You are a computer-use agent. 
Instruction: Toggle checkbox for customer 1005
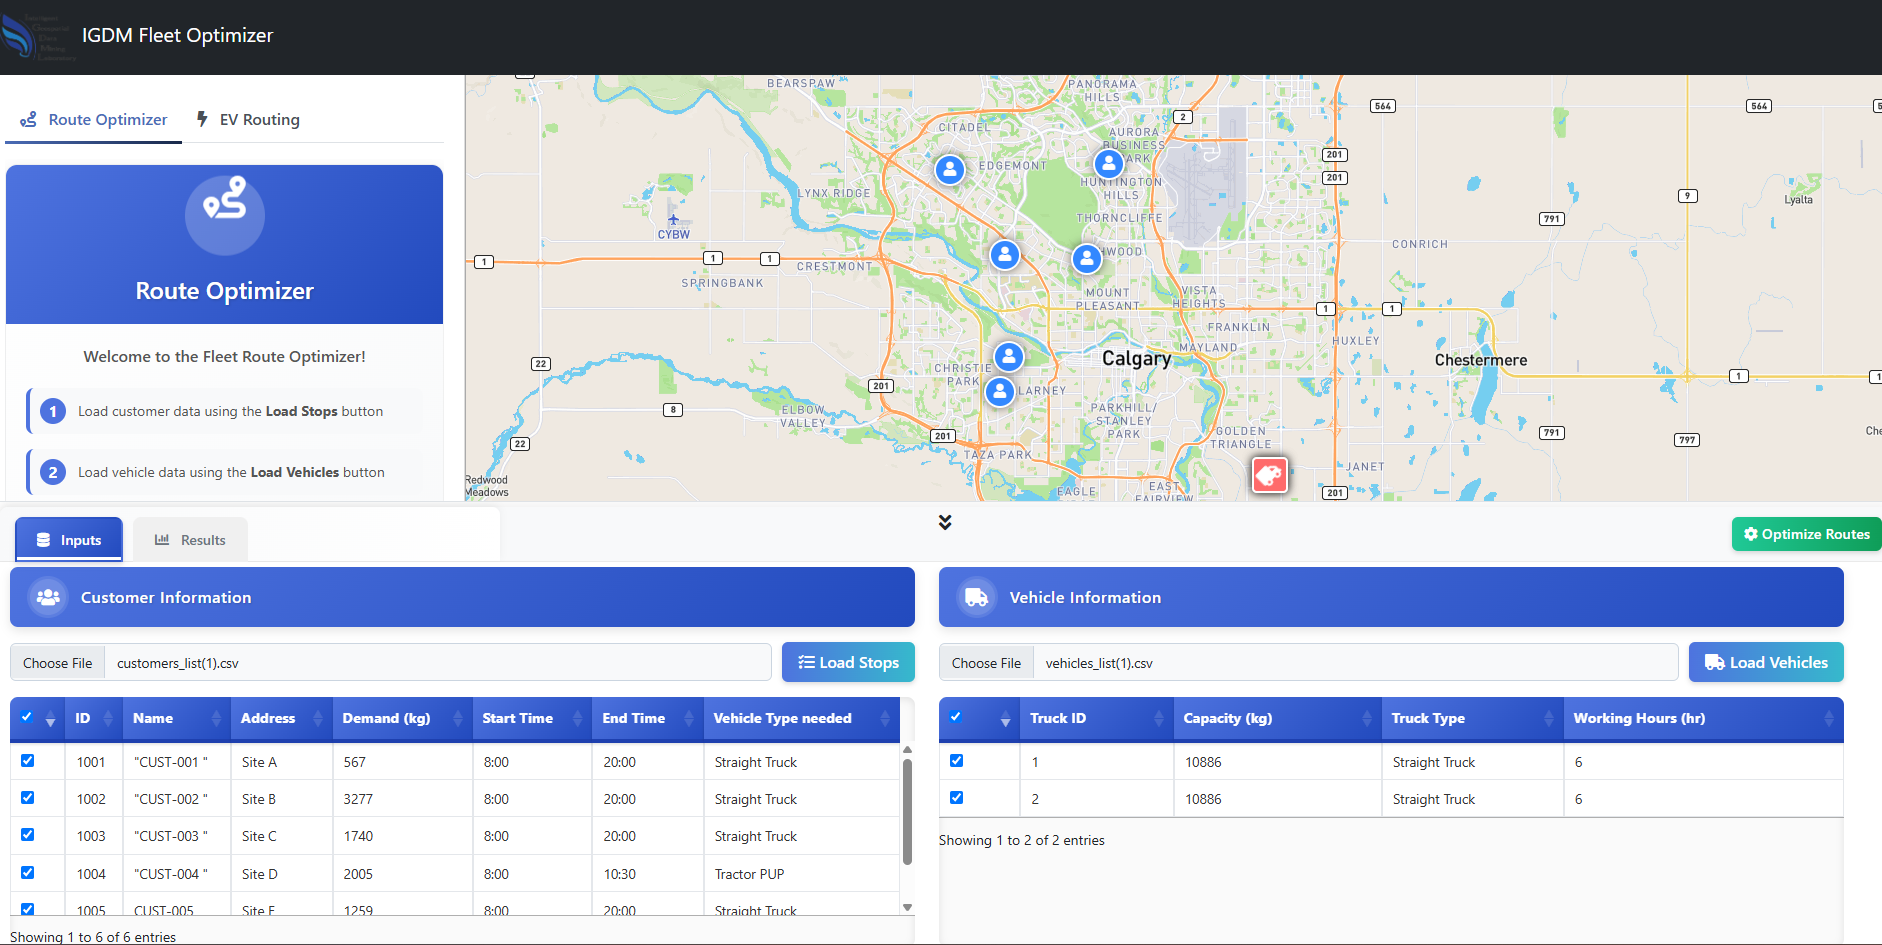(x=27, y=909)
